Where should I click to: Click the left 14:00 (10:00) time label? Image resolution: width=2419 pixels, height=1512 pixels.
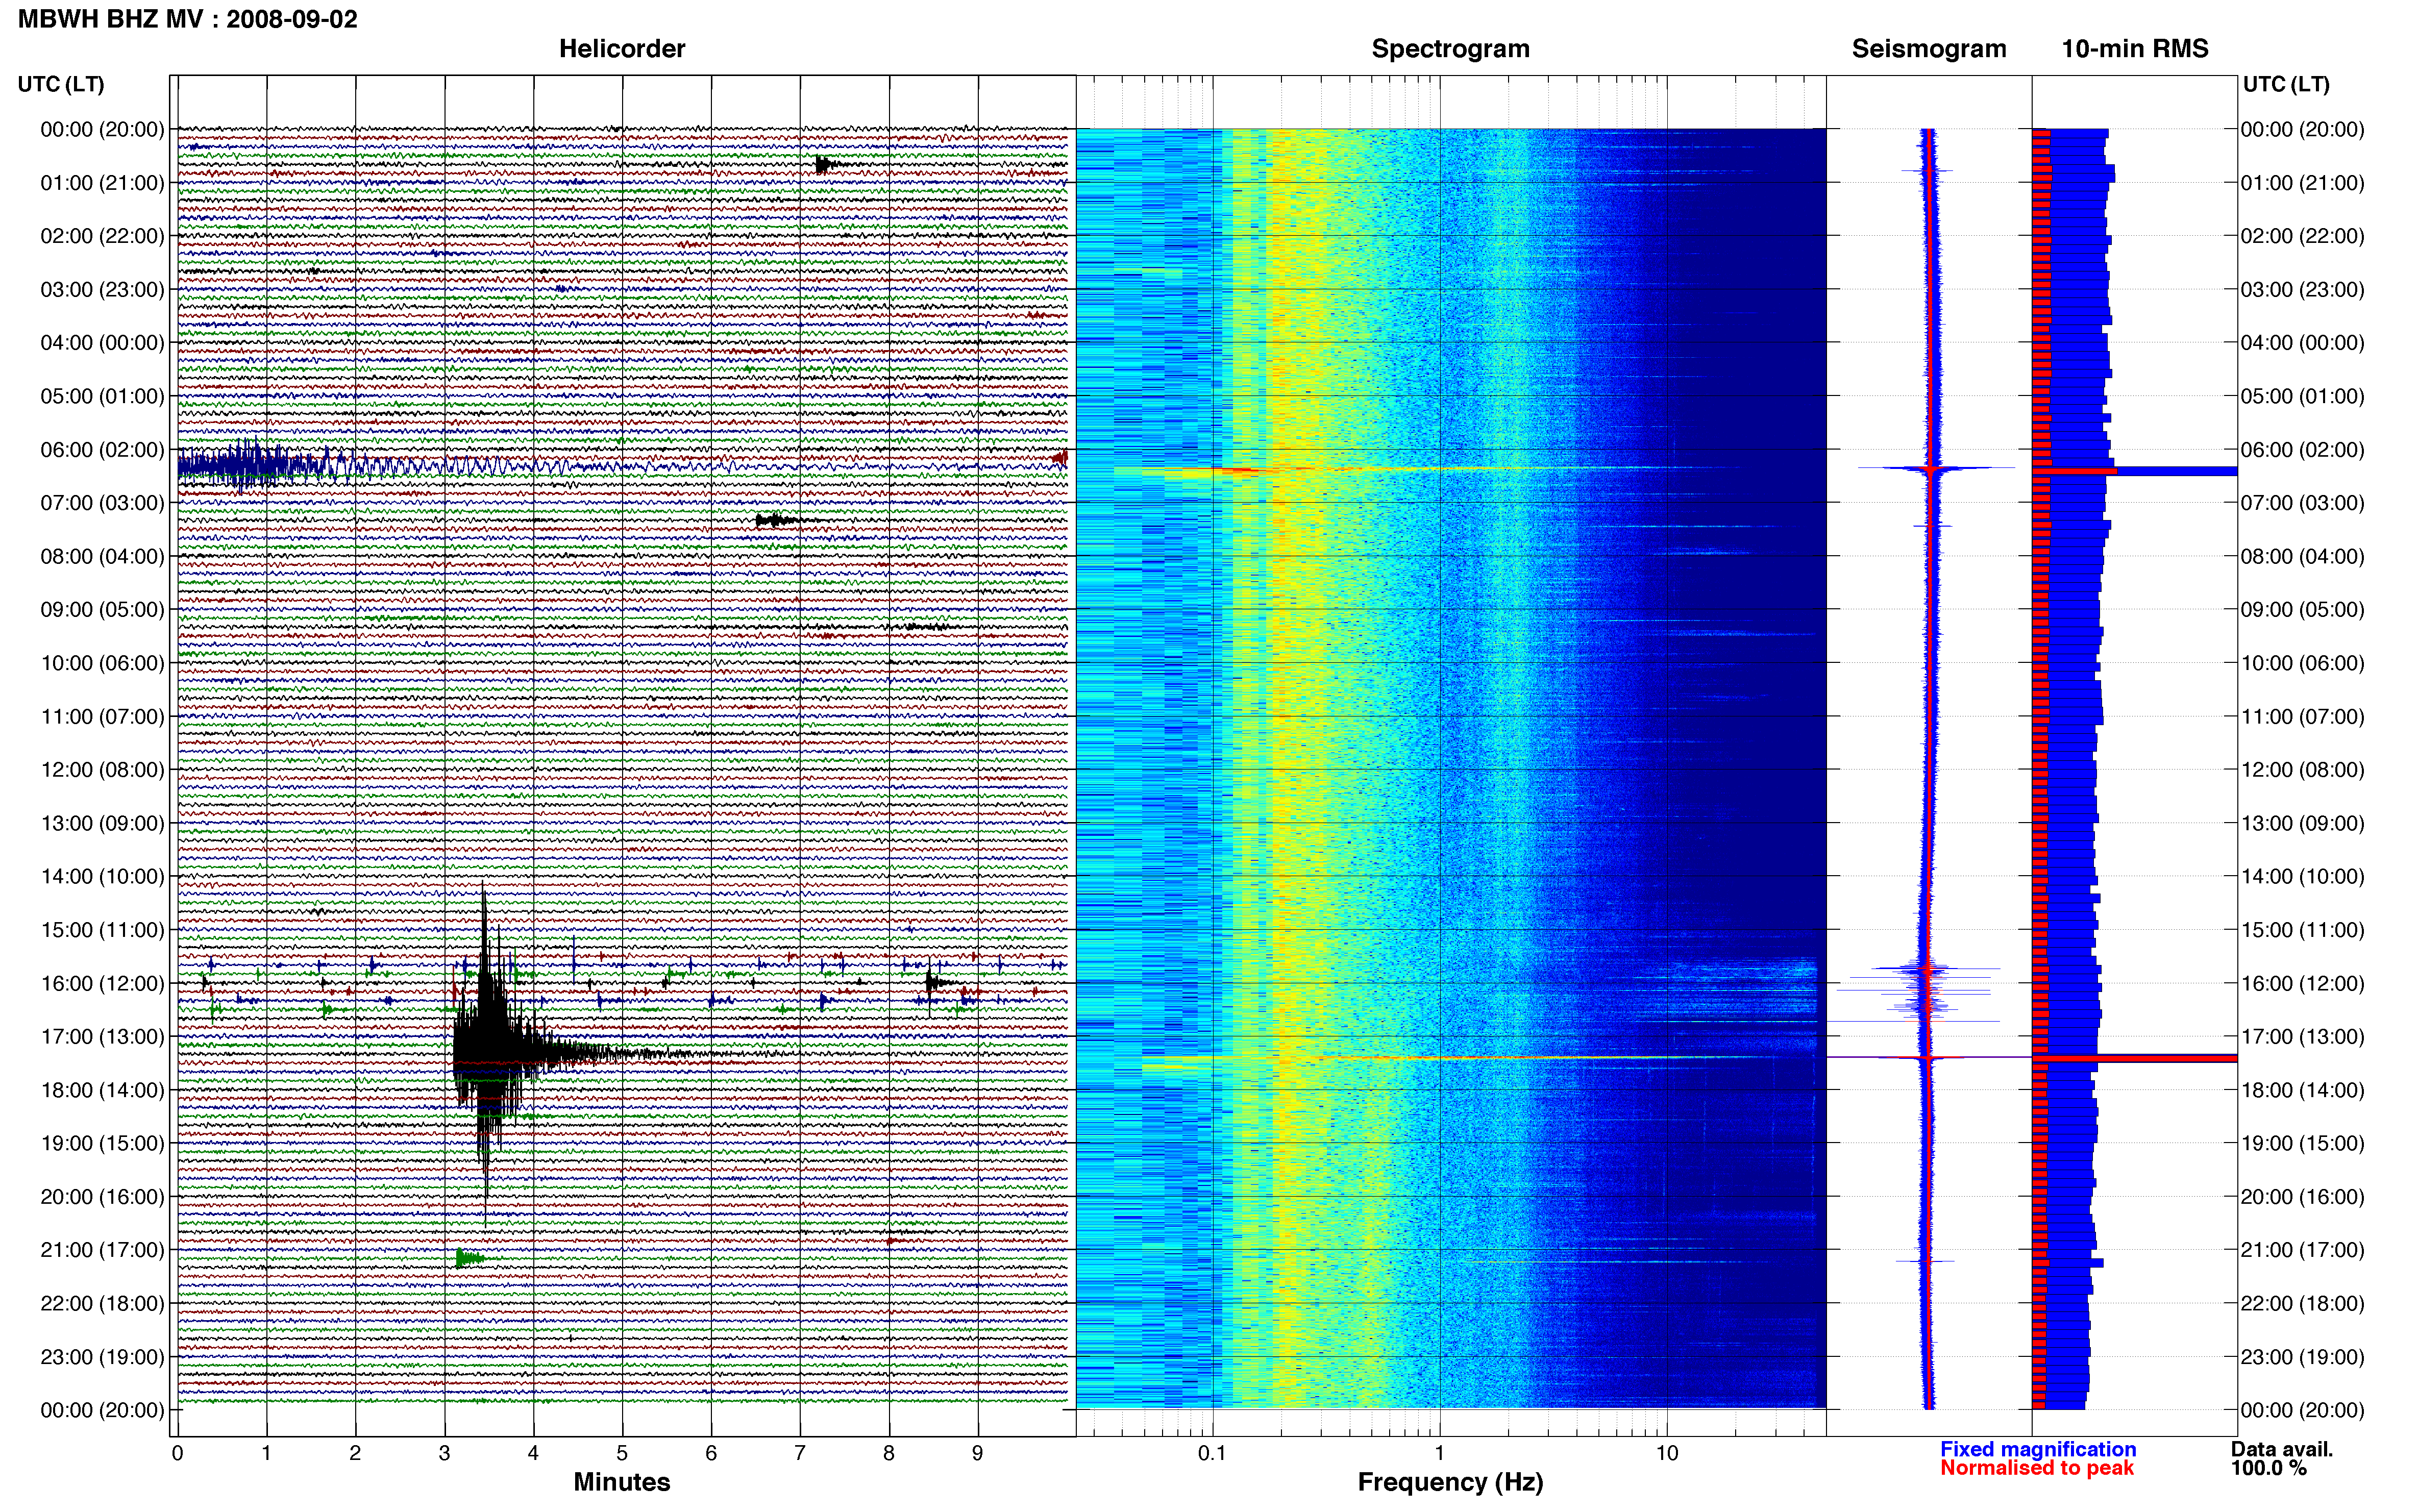point(102,876)
